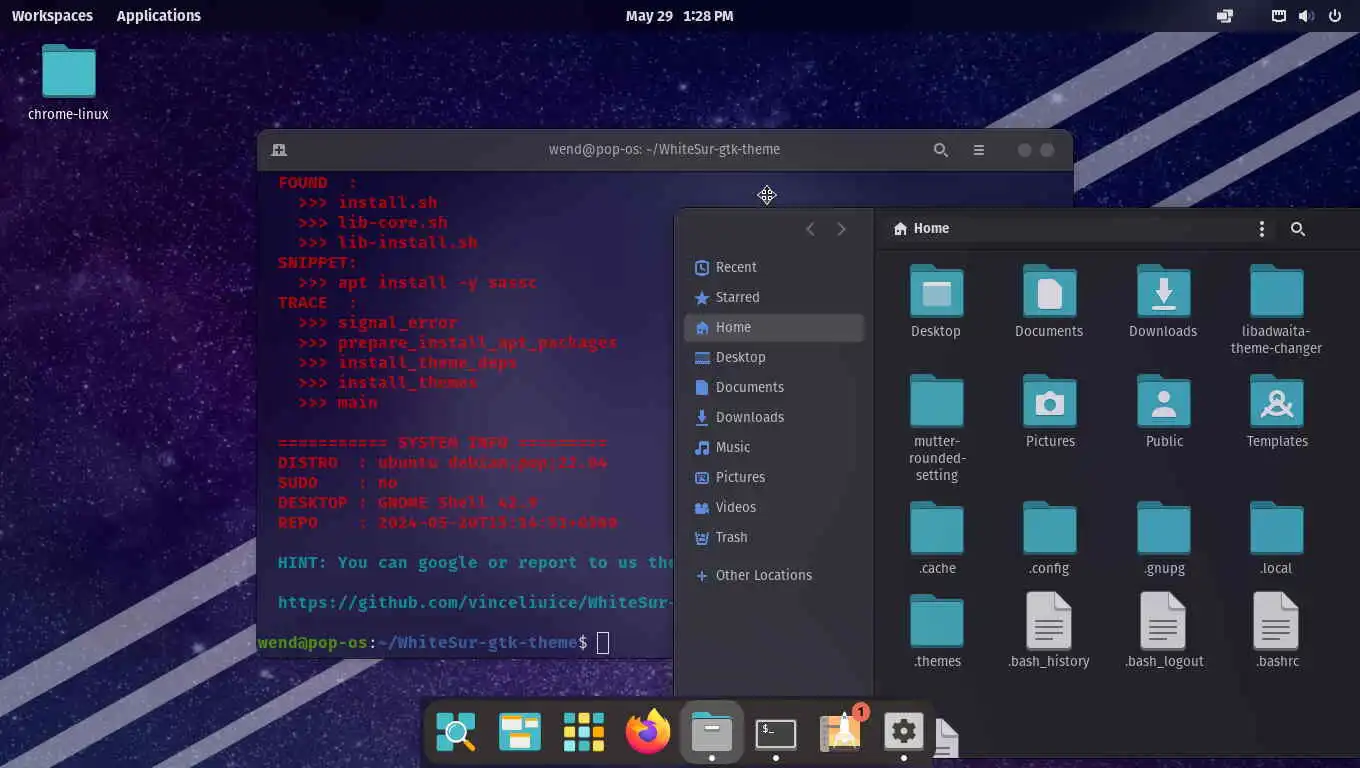Open the applications grid in dock

click(584, 733)
